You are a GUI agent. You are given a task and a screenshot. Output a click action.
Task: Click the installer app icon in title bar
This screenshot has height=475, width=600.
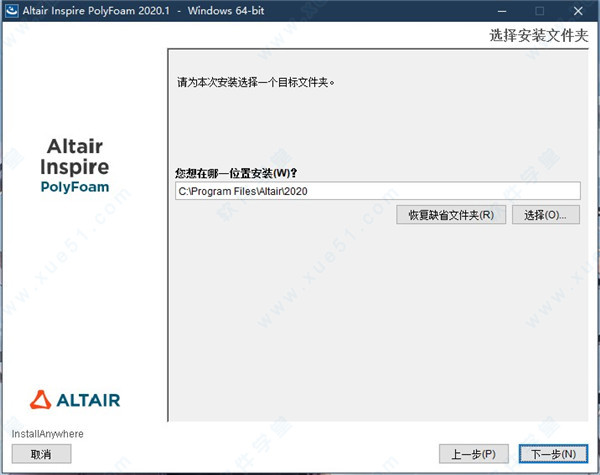12,11
